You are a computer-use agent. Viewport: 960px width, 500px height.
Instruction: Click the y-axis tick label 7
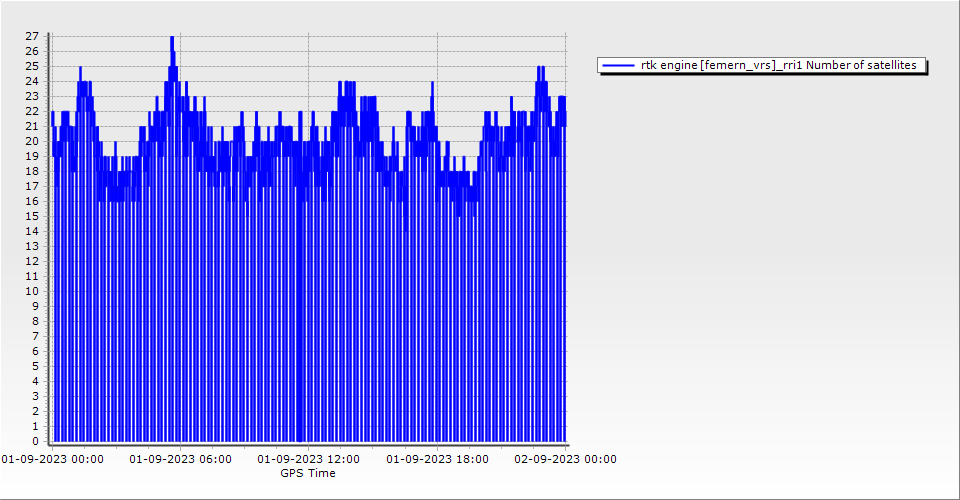35,336
